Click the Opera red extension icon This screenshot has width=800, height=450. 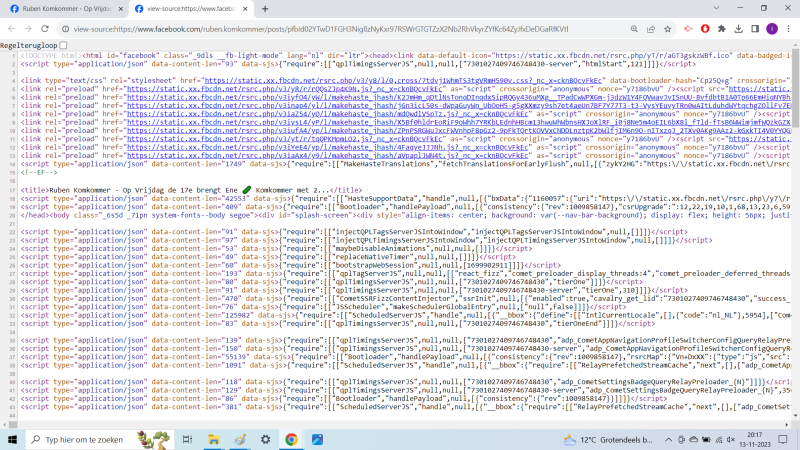click(705, 29)
